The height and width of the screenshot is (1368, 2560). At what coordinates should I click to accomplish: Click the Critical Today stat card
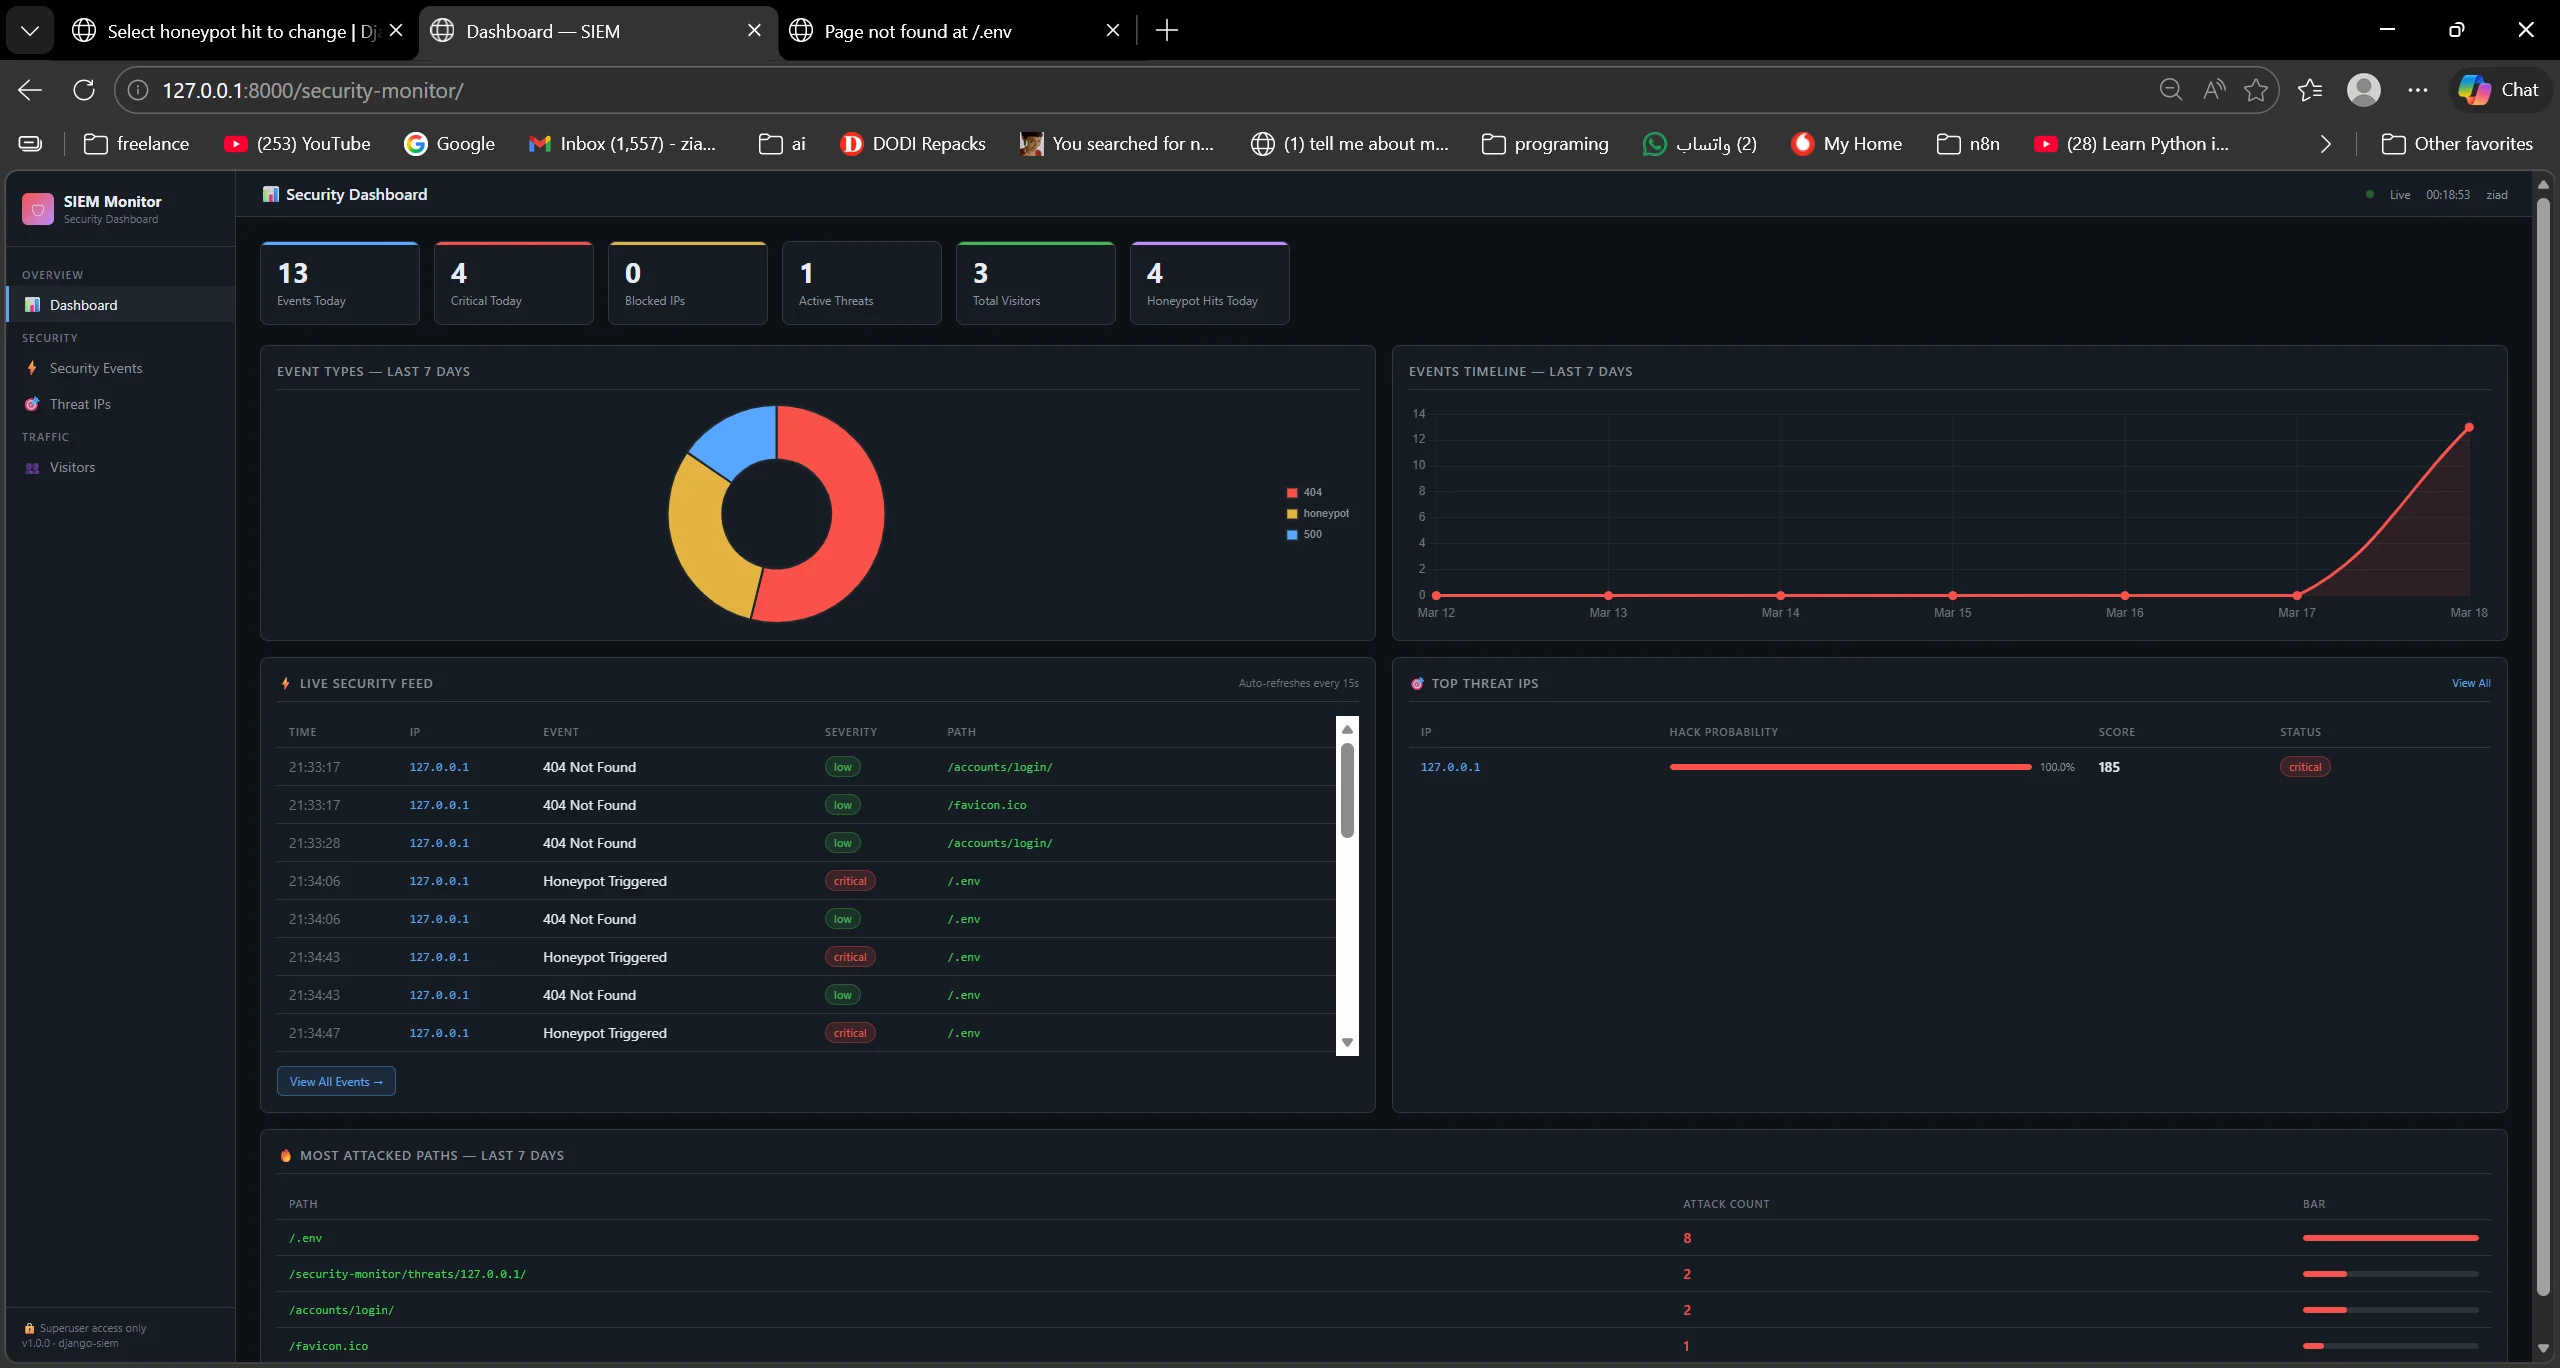point(514,283)
